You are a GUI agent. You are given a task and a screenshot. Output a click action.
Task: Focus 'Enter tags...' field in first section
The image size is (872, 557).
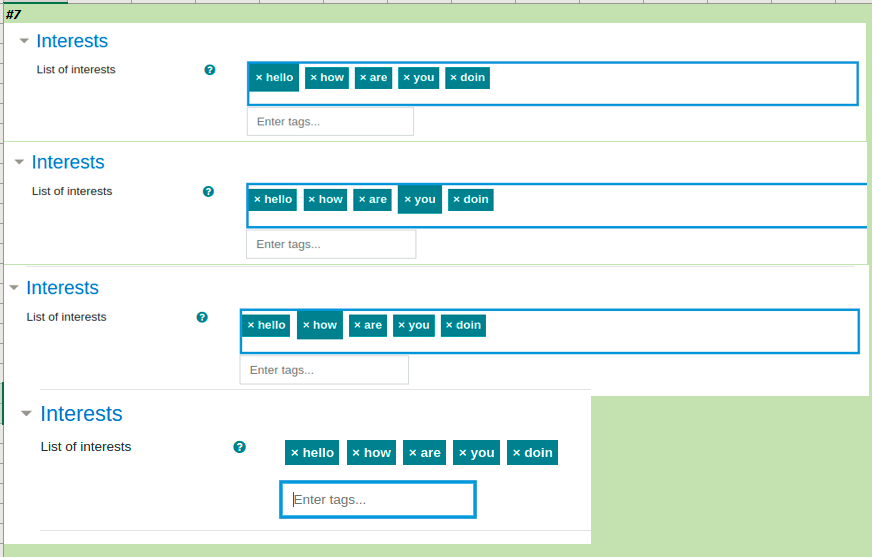[x=330, y=121]
